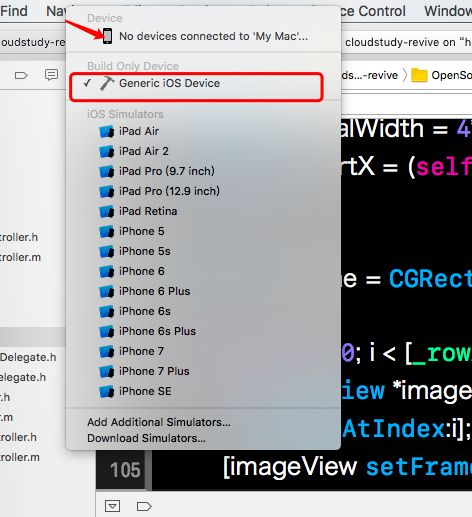Click the 'No devices connected' phone entry
Viewport: 472px width, 517px height.
click(x=203, y=36)
